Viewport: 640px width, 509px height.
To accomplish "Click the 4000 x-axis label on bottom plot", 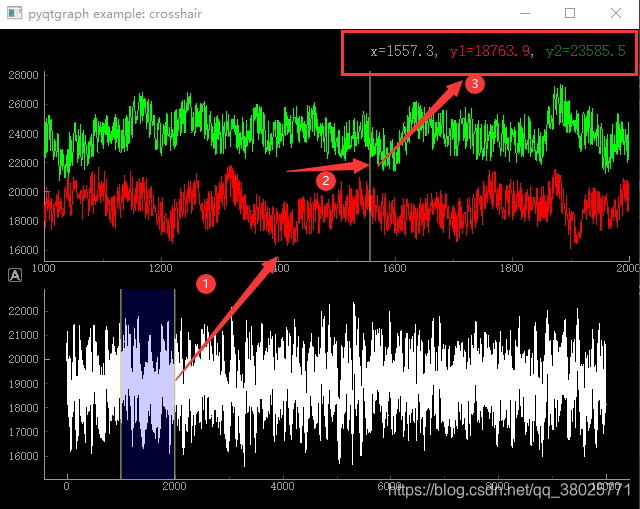I will pos(282,486).
